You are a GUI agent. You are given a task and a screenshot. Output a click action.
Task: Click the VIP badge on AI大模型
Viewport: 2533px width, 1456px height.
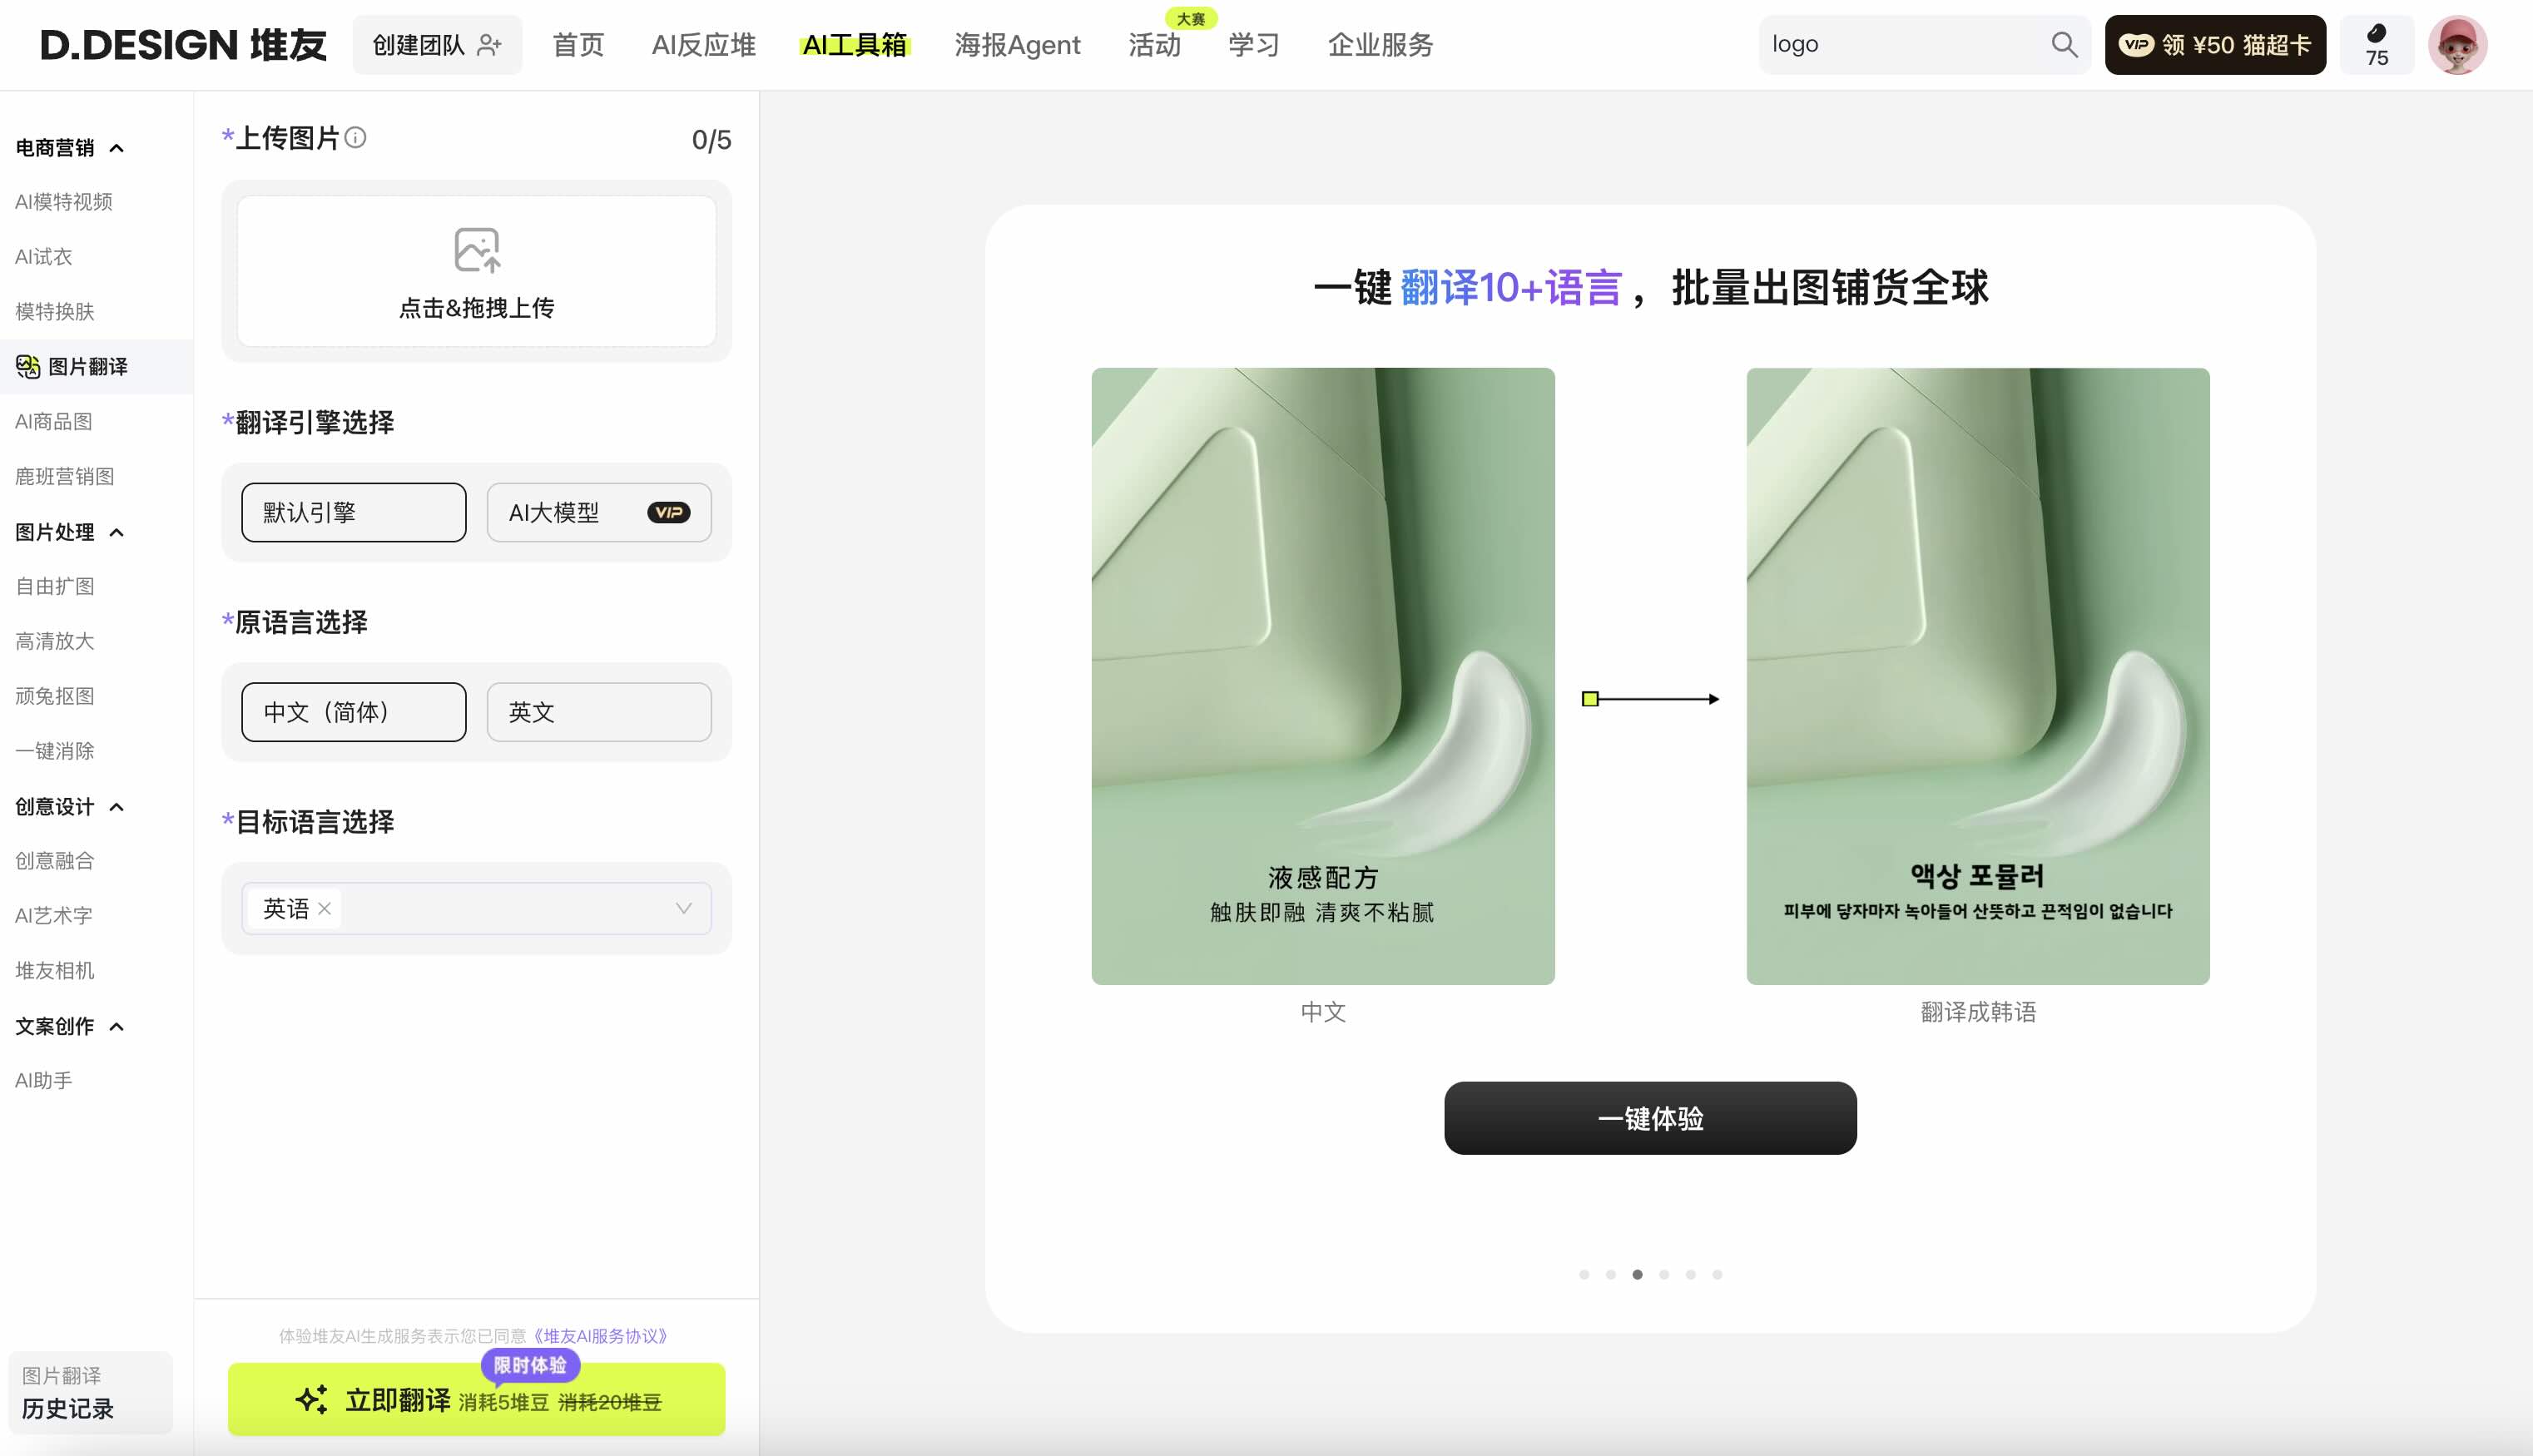tap(668, 512)
